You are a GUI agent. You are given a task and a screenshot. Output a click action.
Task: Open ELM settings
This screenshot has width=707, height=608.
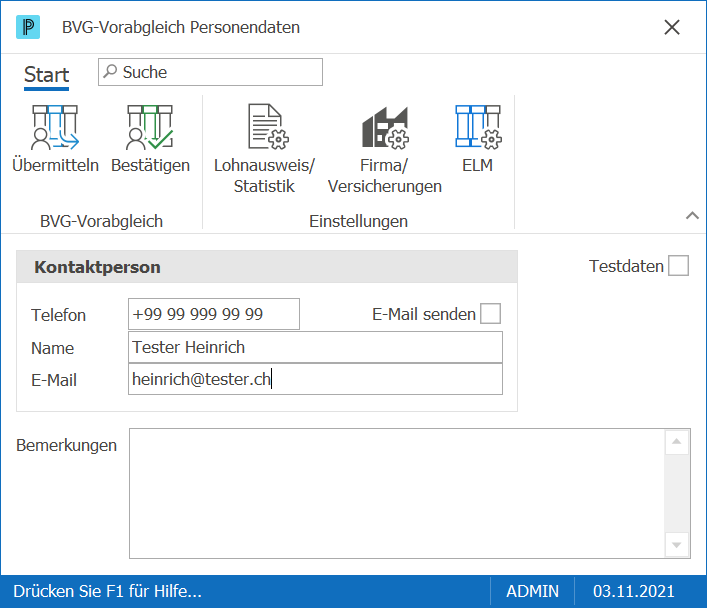point(478,139)
